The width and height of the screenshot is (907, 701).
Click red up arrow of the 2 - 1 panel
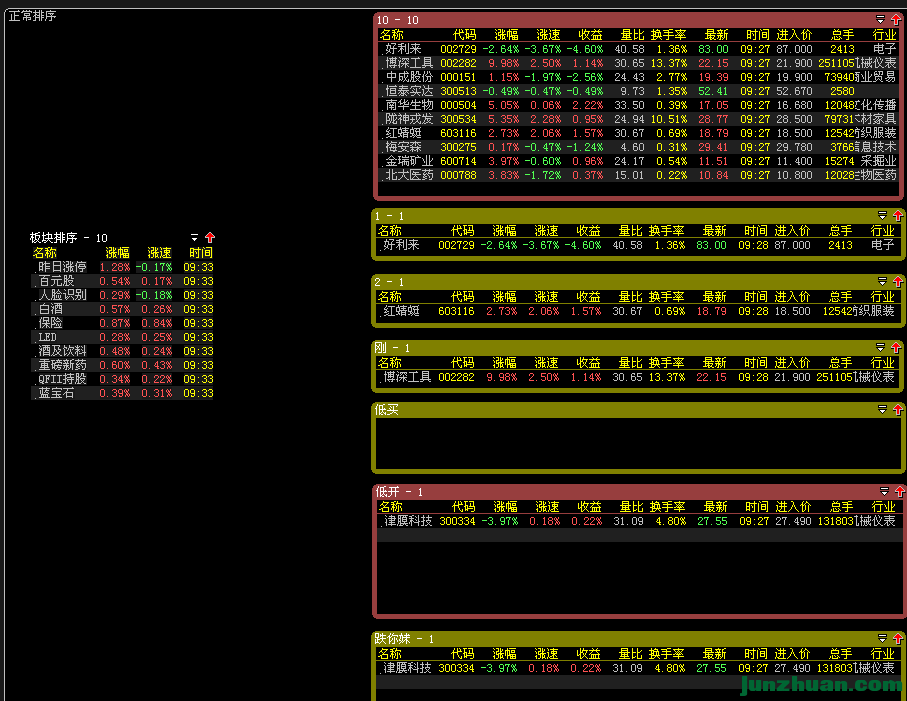click(897, 282)
